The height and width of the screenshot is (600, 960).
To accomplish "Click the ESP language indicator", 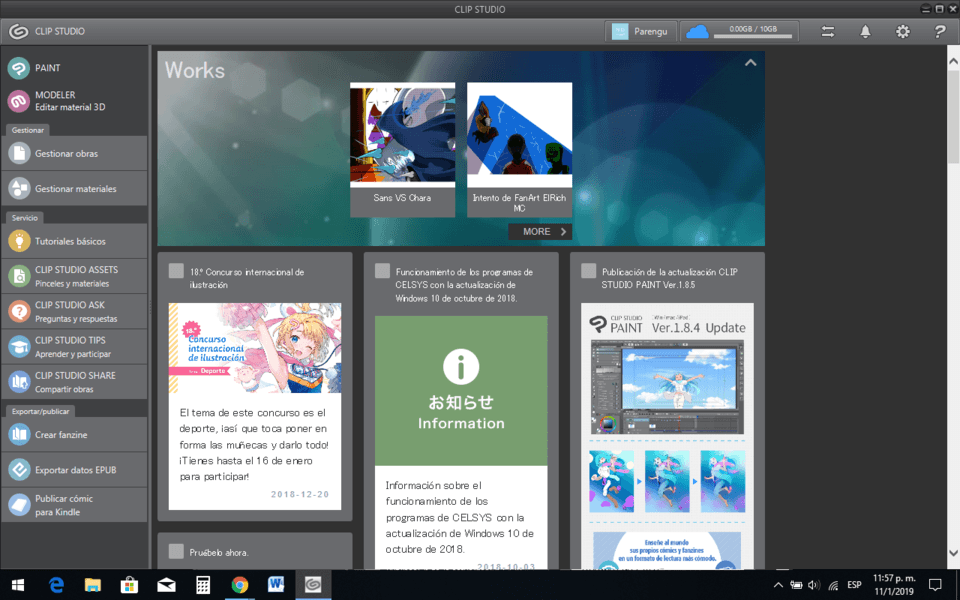I will 854,585.
